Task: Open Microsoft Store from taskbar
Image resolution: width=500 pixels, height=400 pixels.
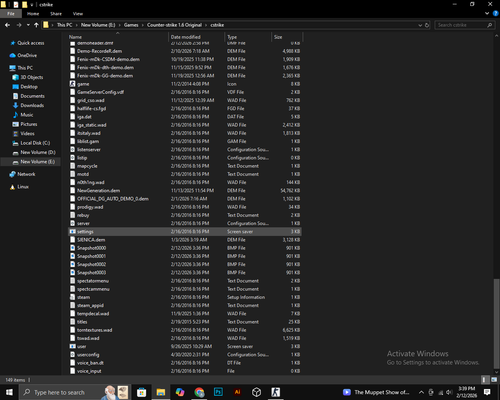Action: coord(142,392)
